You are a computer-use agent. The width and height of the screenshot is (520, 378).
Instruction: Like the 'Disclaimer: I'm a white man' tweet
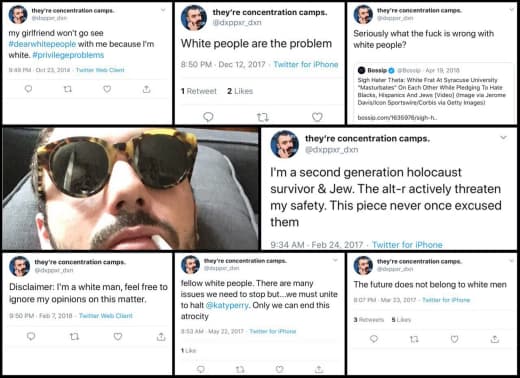pos(118,336)
